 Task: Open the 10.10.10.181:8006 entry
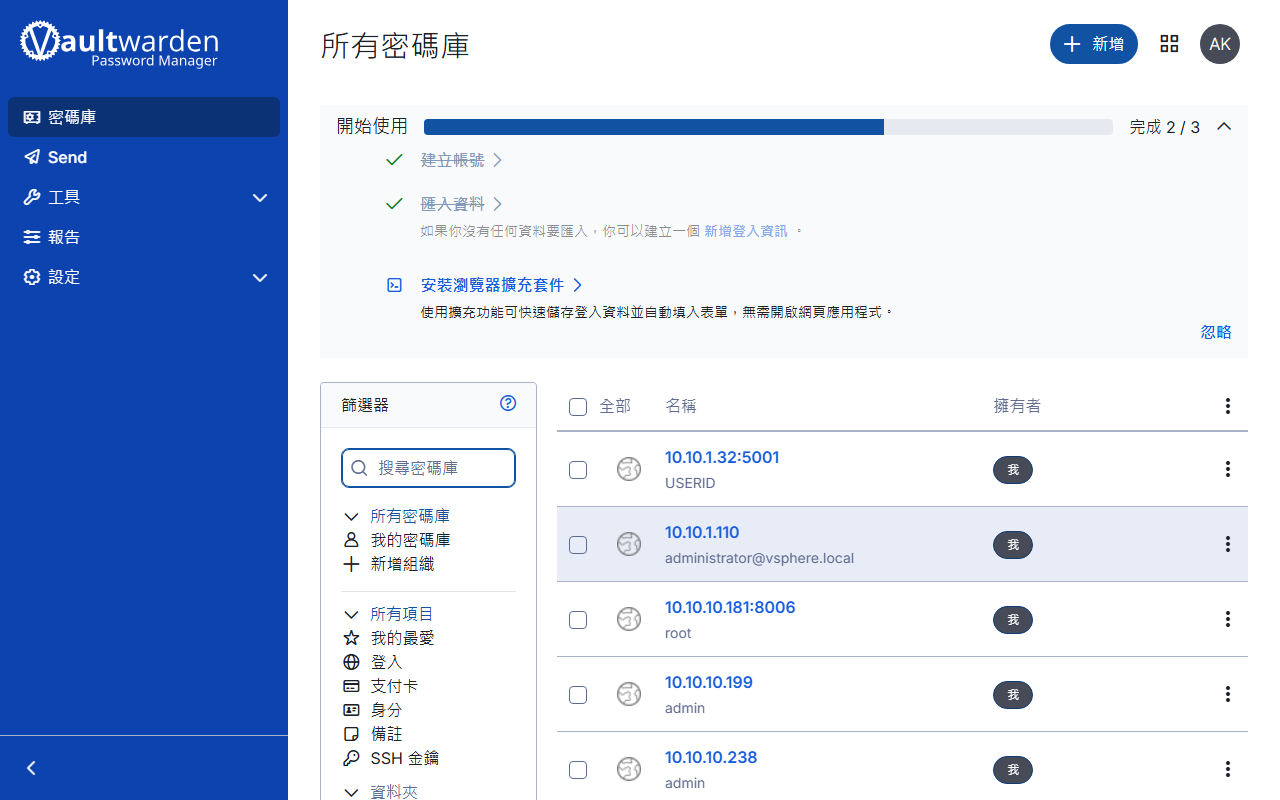click(730, 607)
